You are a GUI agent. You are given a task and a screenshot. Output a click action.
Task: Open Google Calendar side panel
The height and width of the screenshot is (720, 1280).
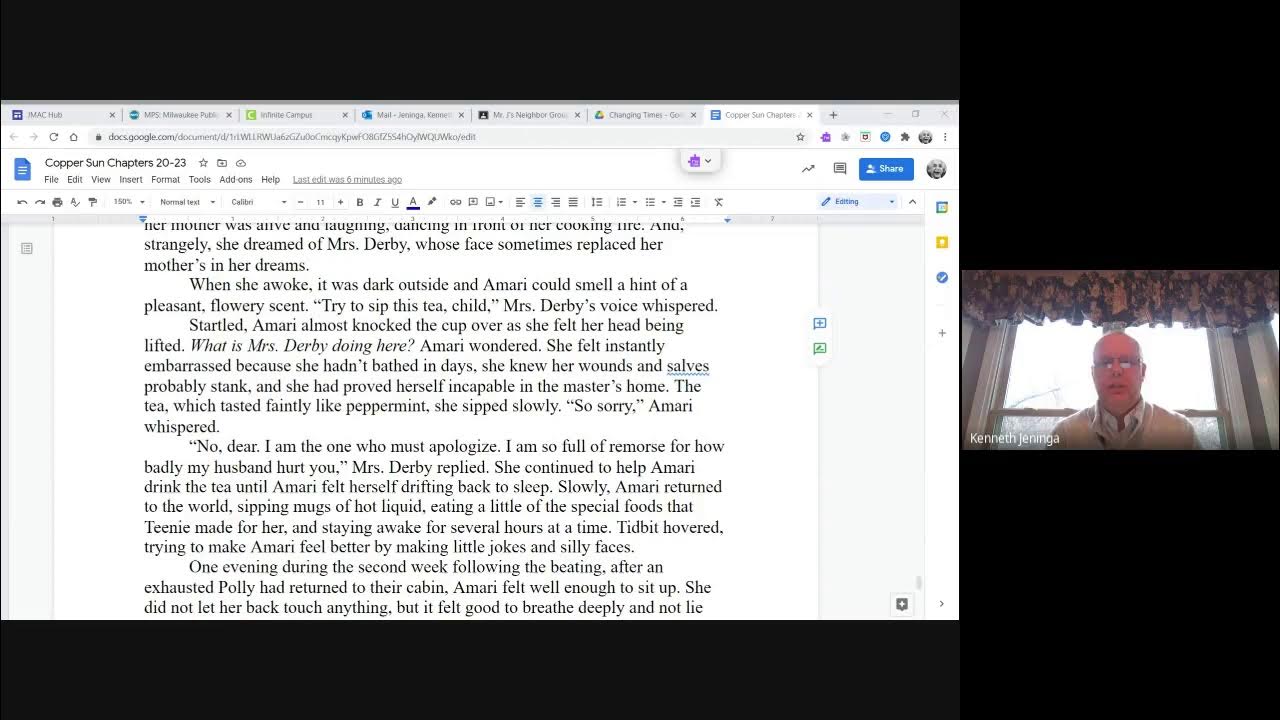pyautogui.click(x=942, y=207)
